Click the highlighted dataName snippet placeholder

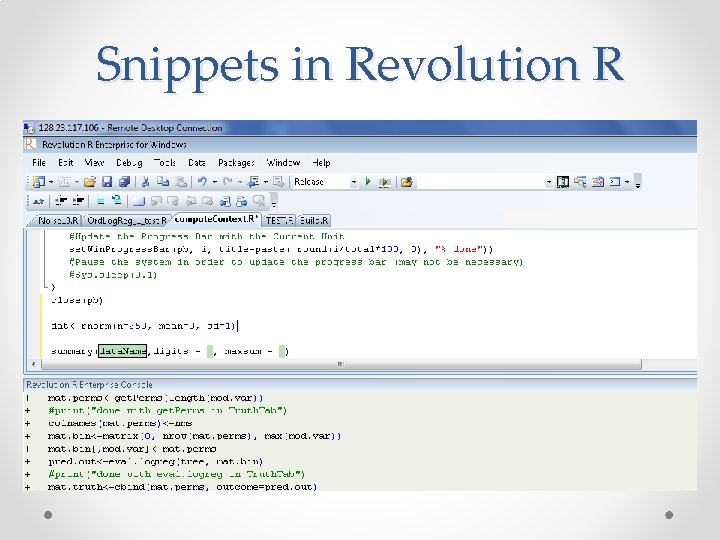click(x=123, y=351)
